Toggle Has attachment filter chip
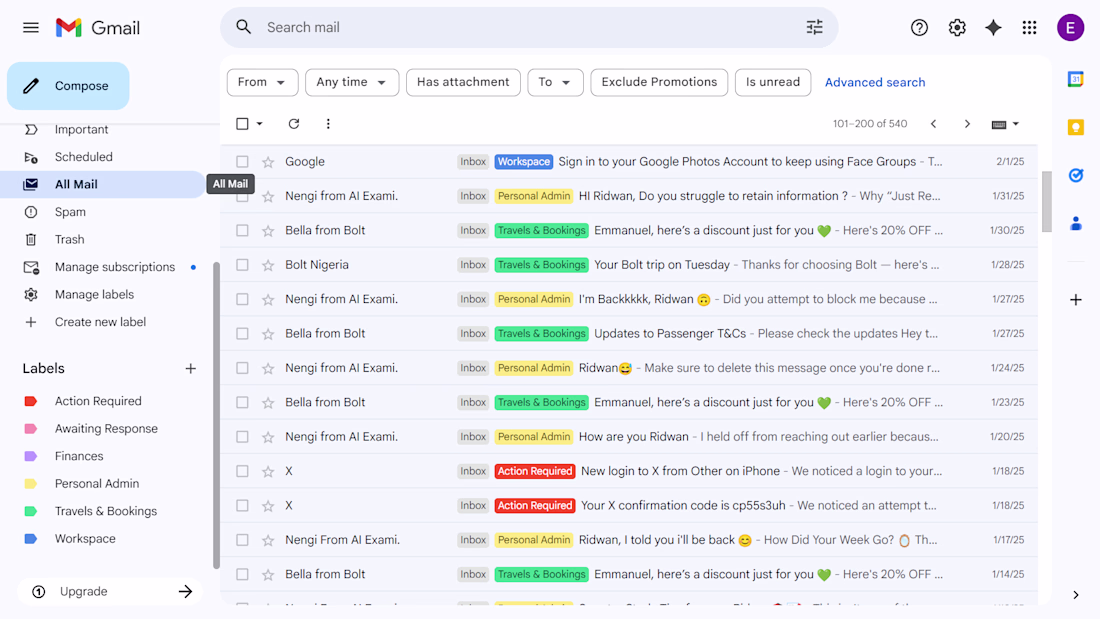Viewport: 1100px width, 619px height. 463,82
